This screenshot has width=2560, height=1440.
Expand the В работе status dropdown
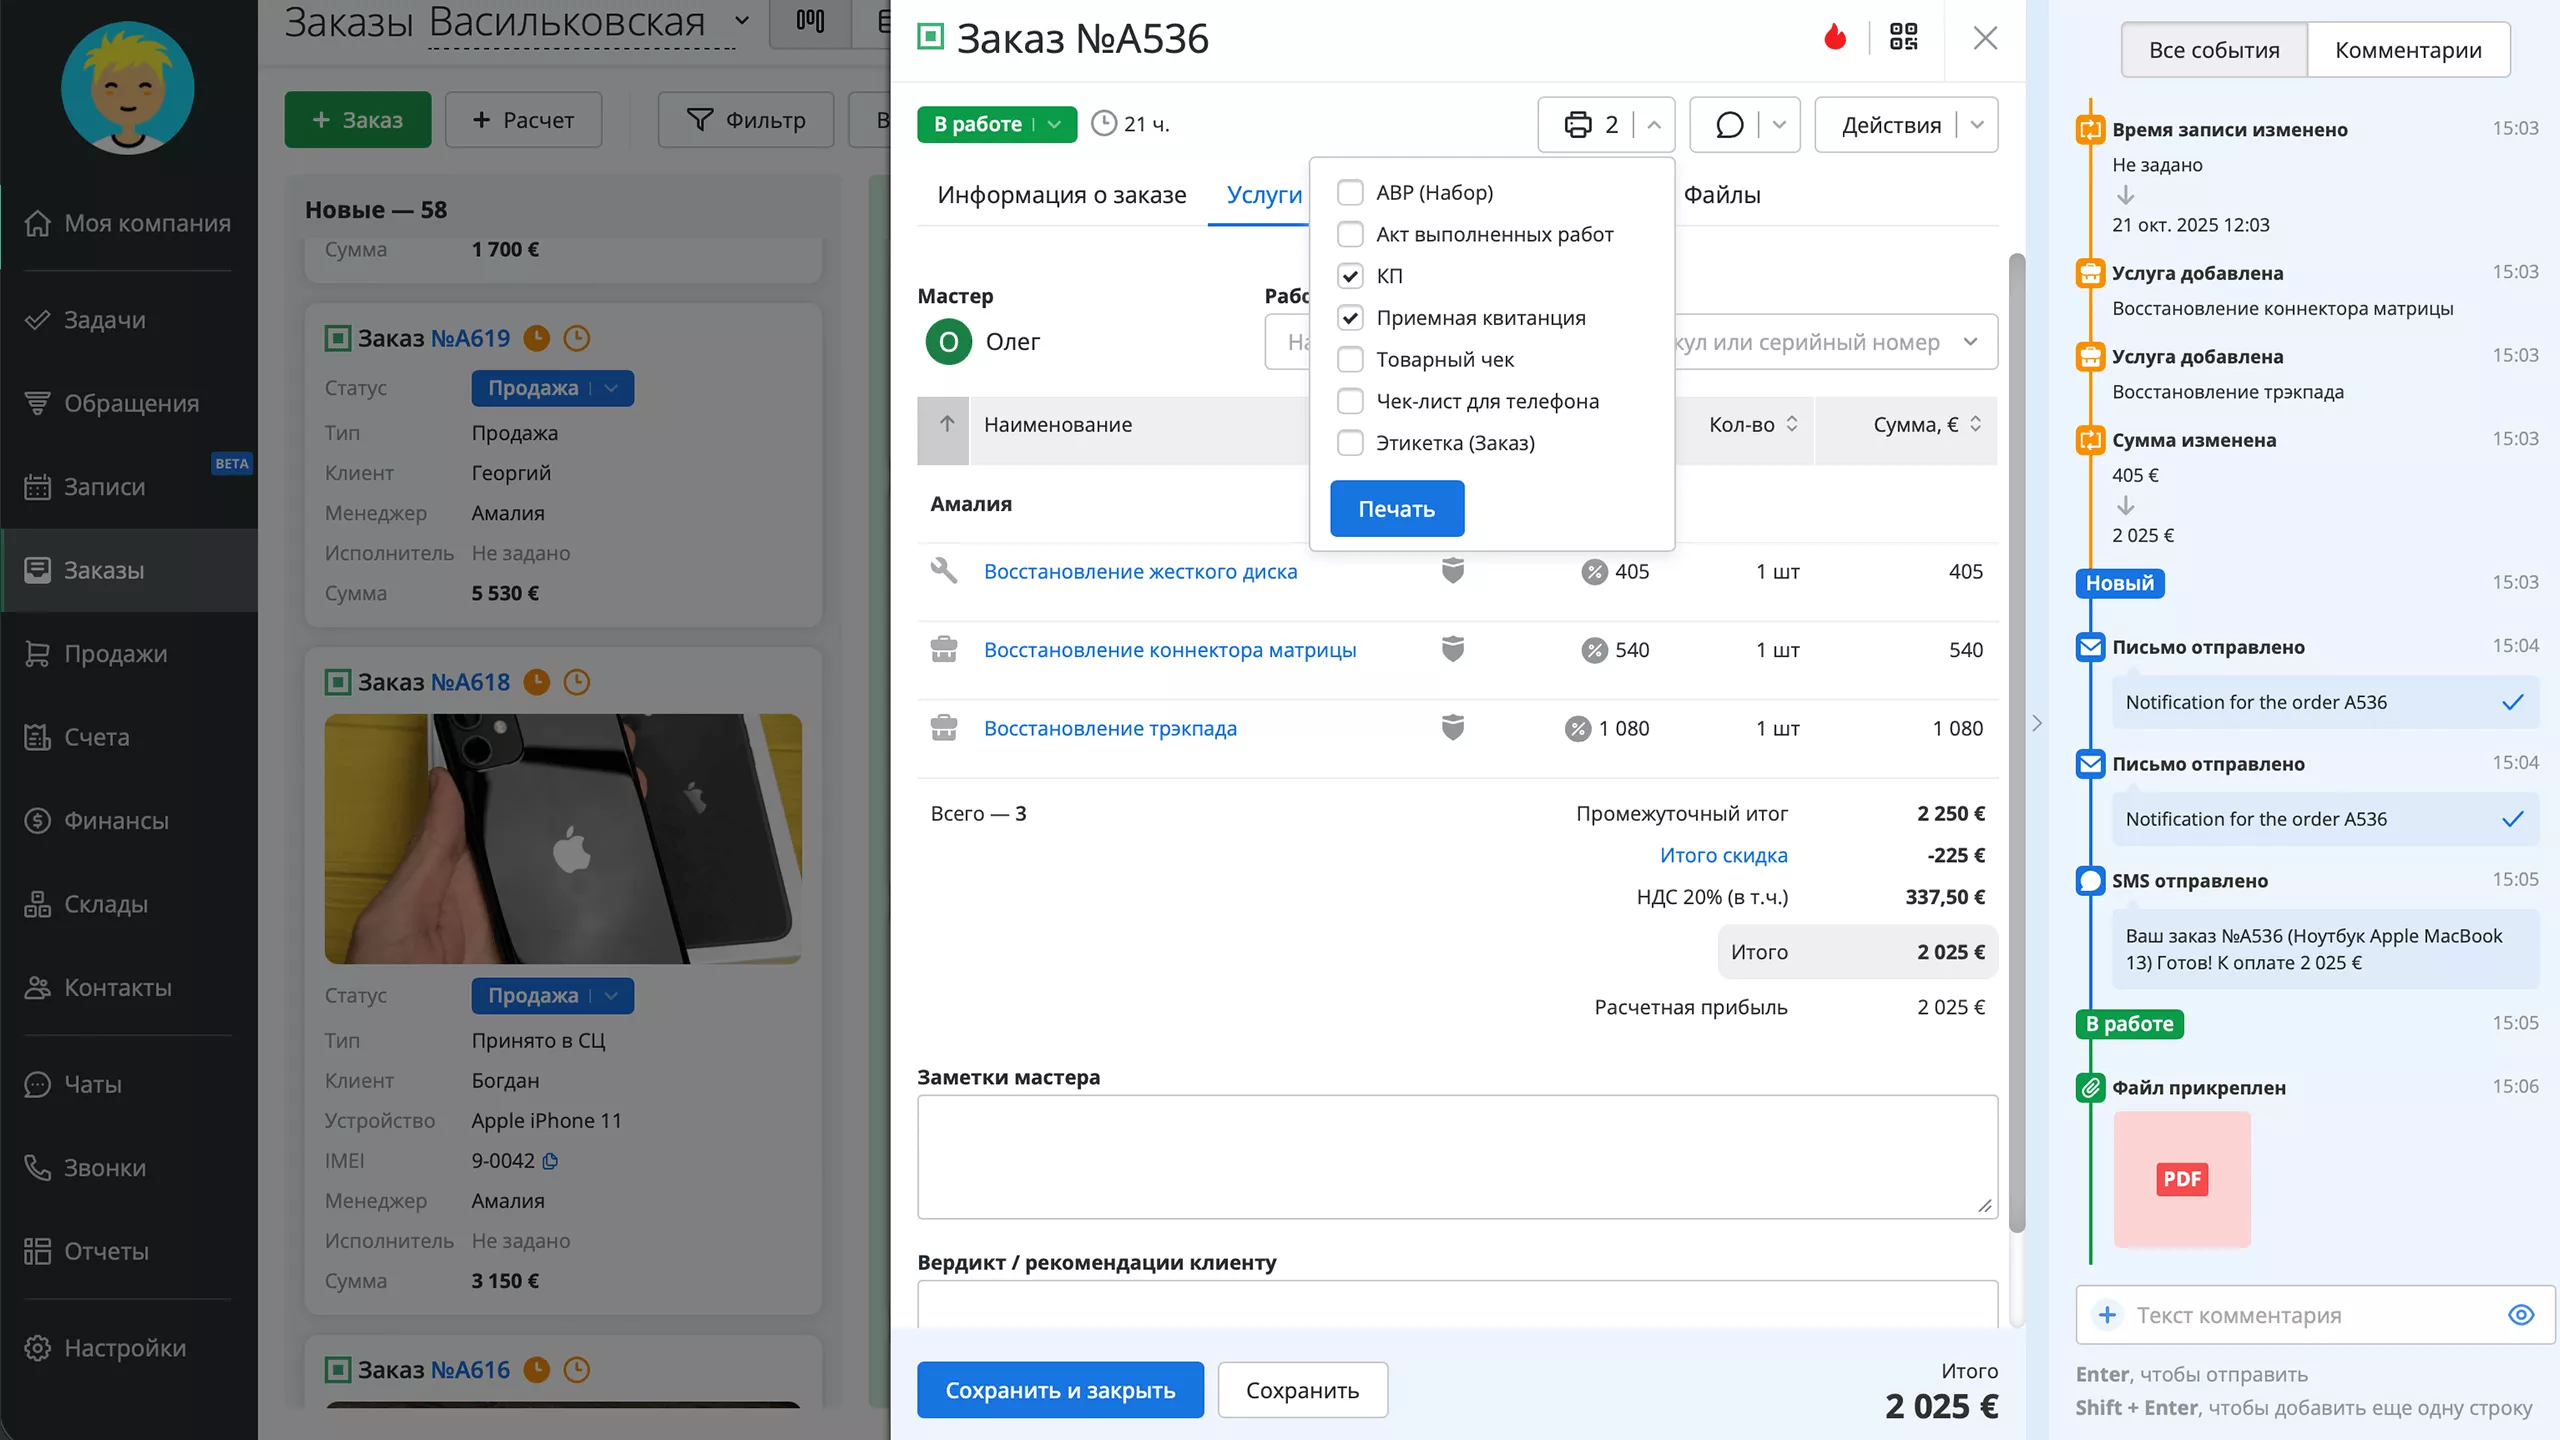tap(1054, 124)
